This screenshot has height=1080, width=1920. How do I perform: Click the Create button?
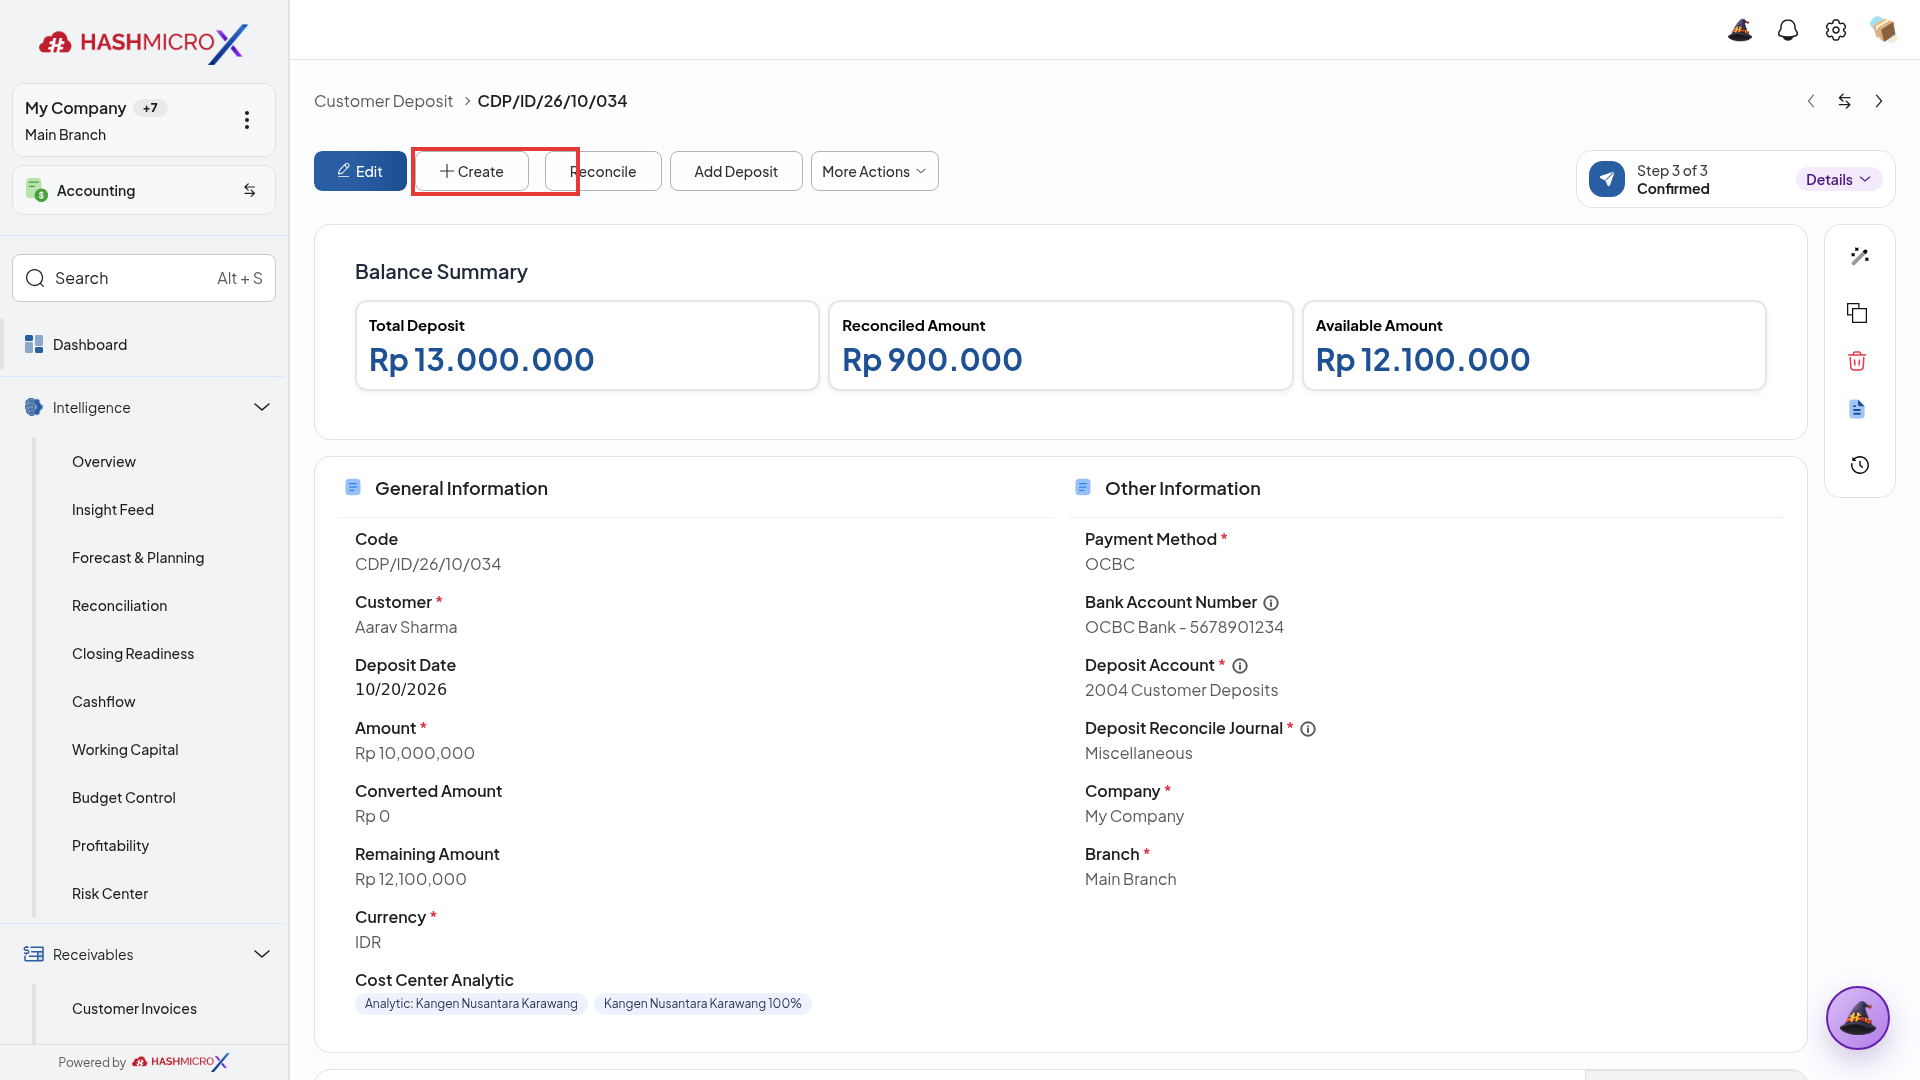pos(472,171)
